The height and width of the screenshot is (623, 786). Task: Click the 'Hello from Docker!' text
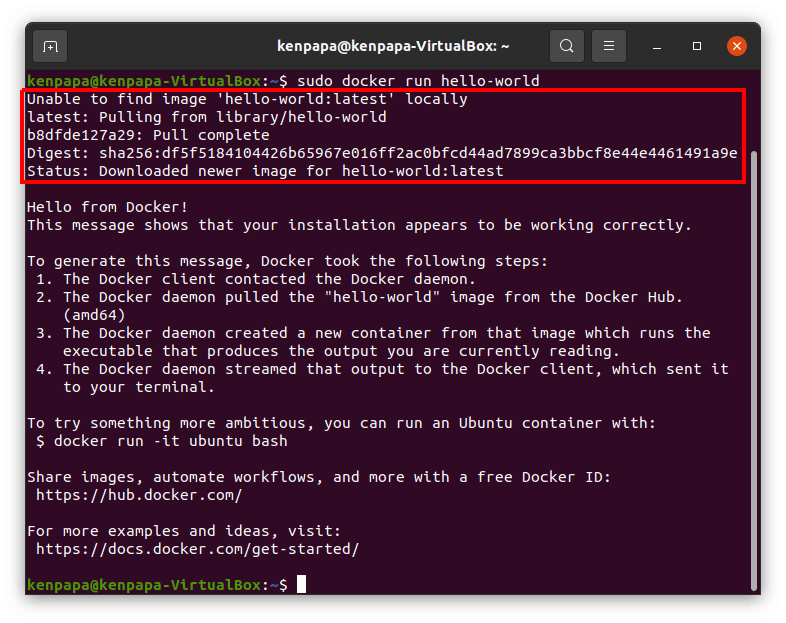pos(107,207)
